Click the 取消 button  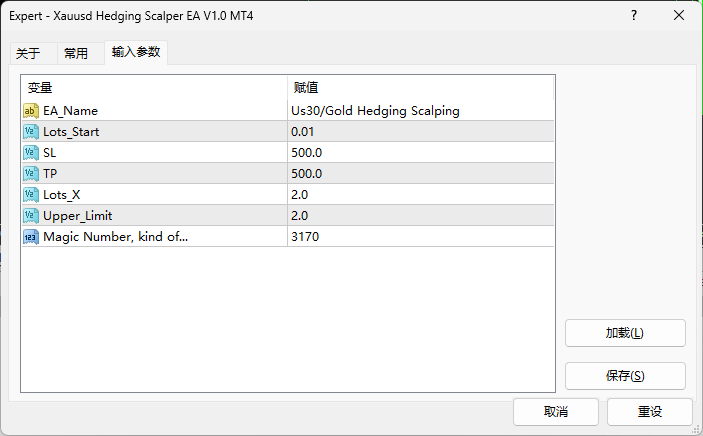(556, 412)
